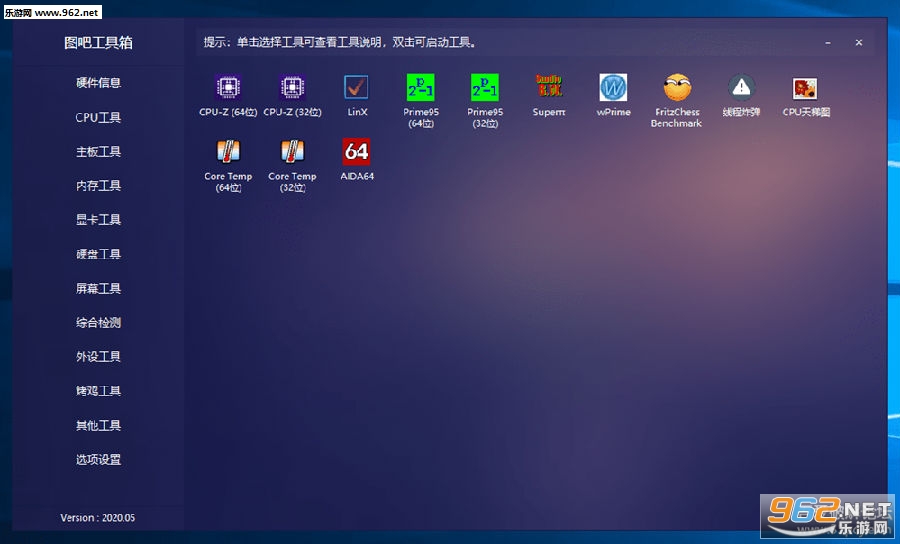900x544 pixels.
Task: Select the Core Temp (64位) icon
Action: click(228, 151)
